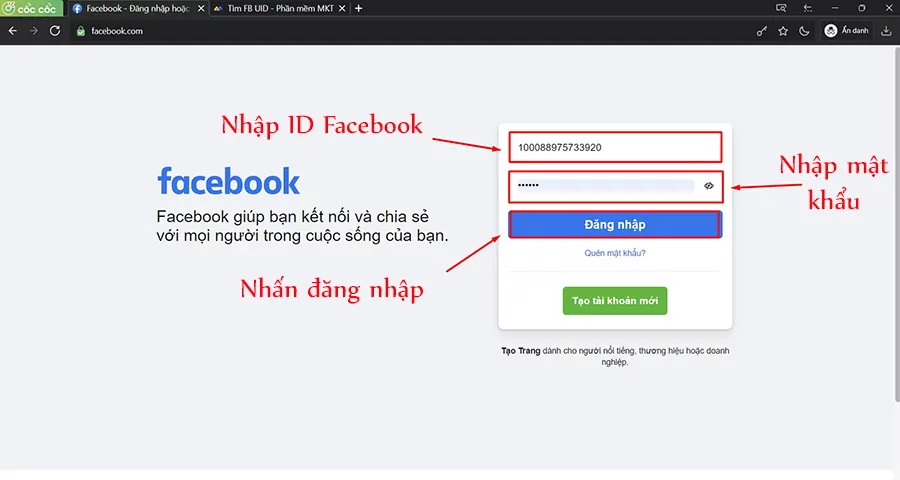Go back with the back arrow
Screen dimensions: 900x480
click(x=13, y=31)
